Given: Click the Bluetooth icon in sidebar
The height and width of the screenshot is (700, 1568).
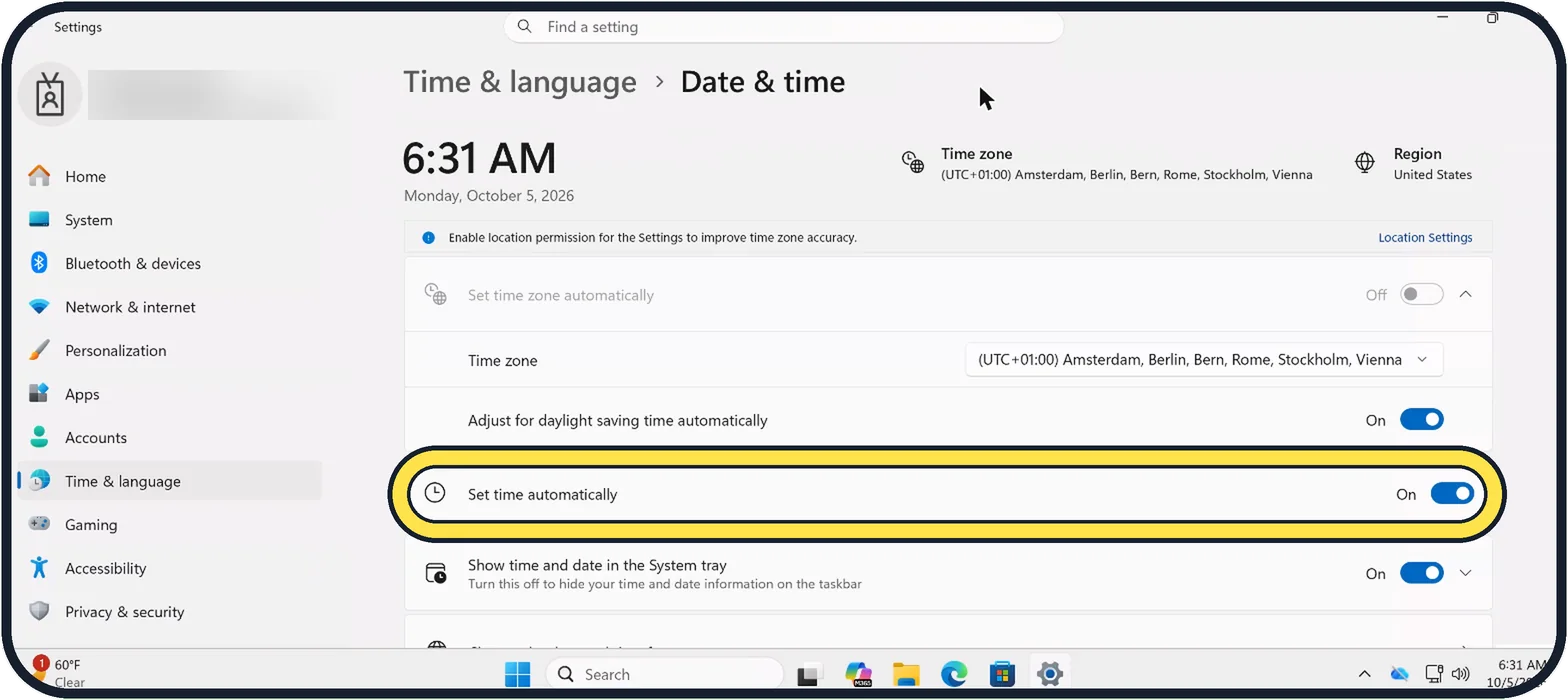Looking at the screenshot, I should tap(39, 263).
